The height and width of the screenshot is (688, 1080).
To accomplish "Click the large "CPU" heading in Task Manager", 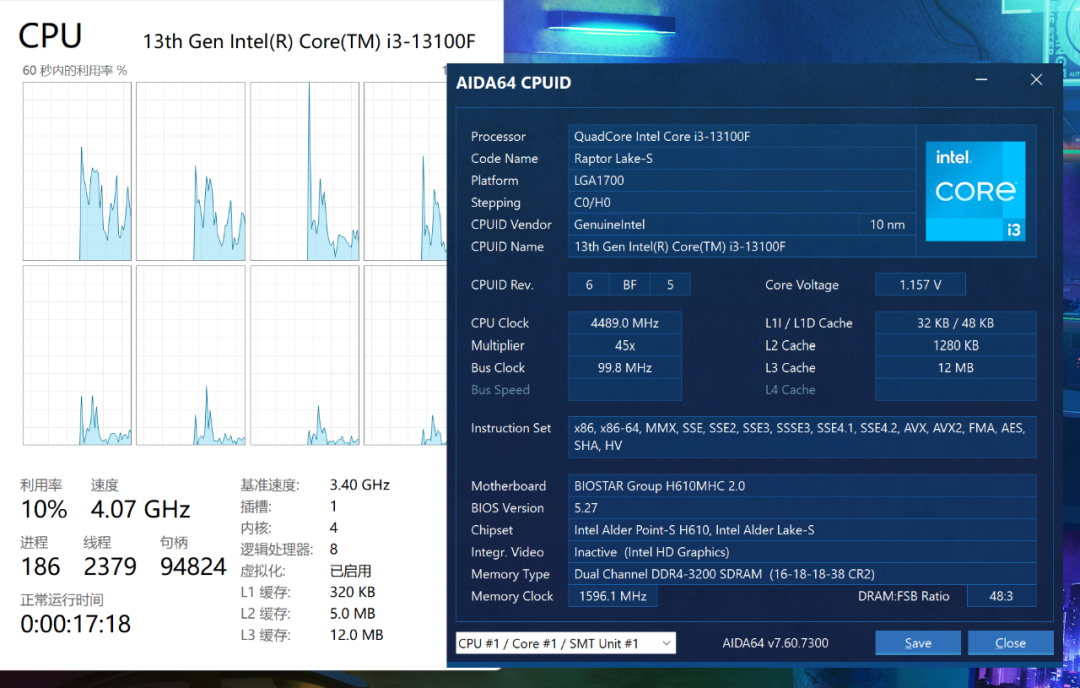I will tap(50, 36).
